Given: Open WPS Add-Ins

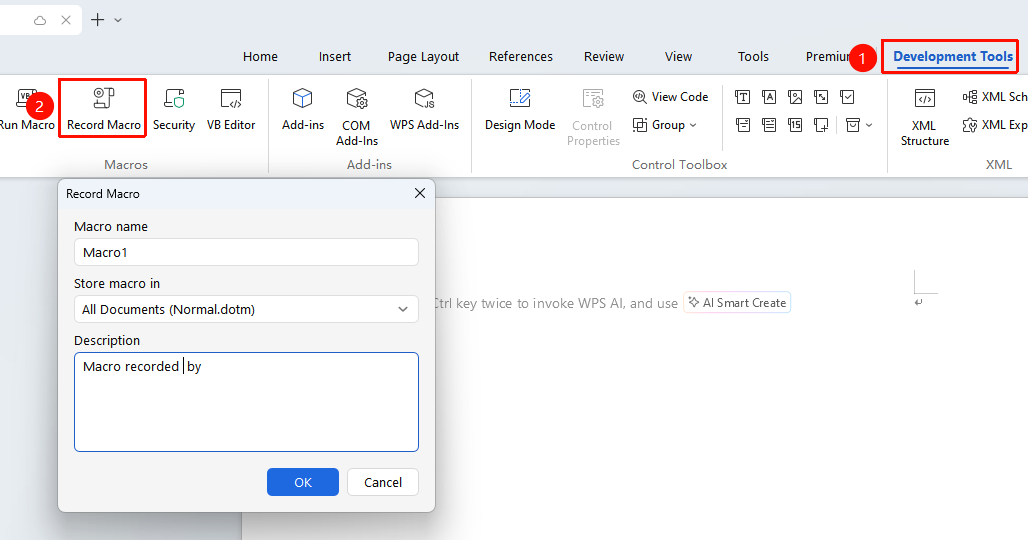Looking at the screenshot, I should (424, 109).
